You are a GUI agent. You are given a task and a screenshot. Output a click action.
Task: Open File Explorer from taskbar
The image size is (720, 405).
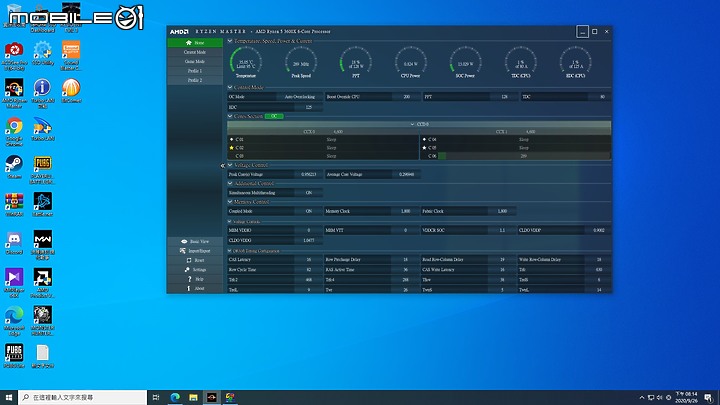tap(193, 397)
